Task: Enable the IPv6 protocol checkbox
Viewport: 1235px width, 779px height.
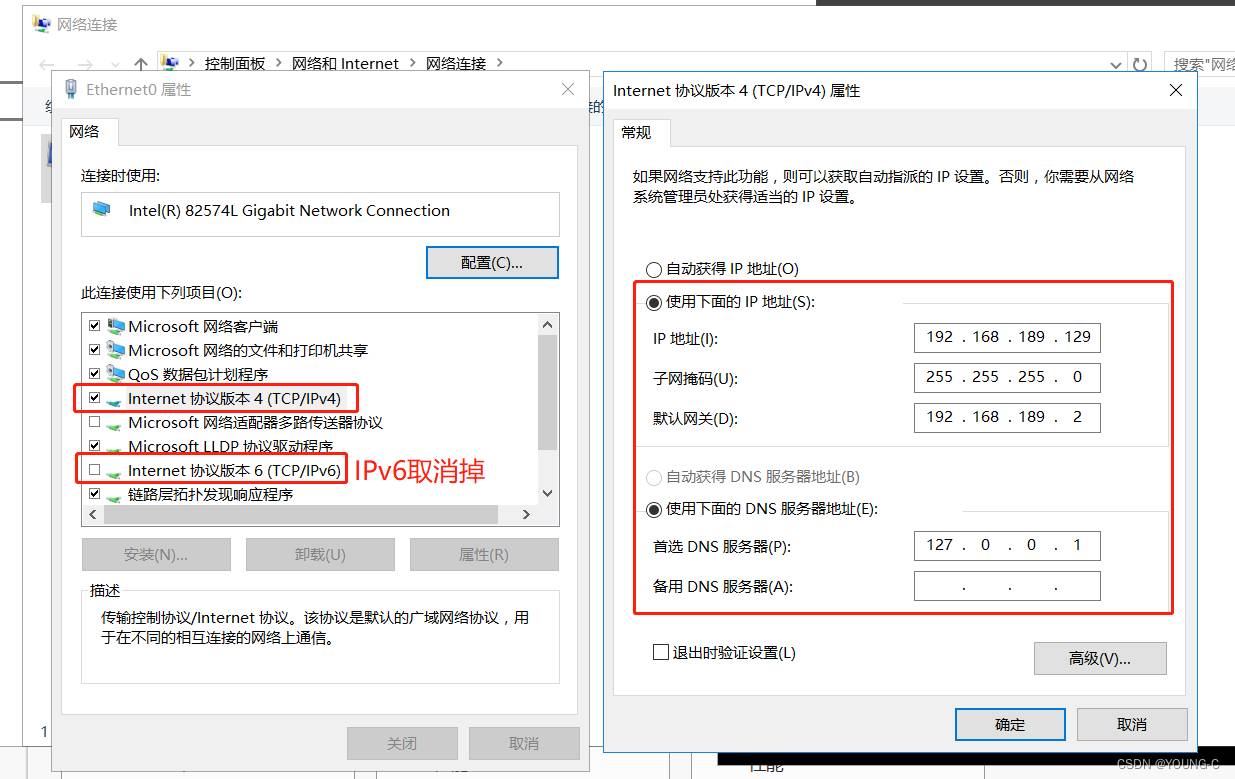Action: point(94,470)
